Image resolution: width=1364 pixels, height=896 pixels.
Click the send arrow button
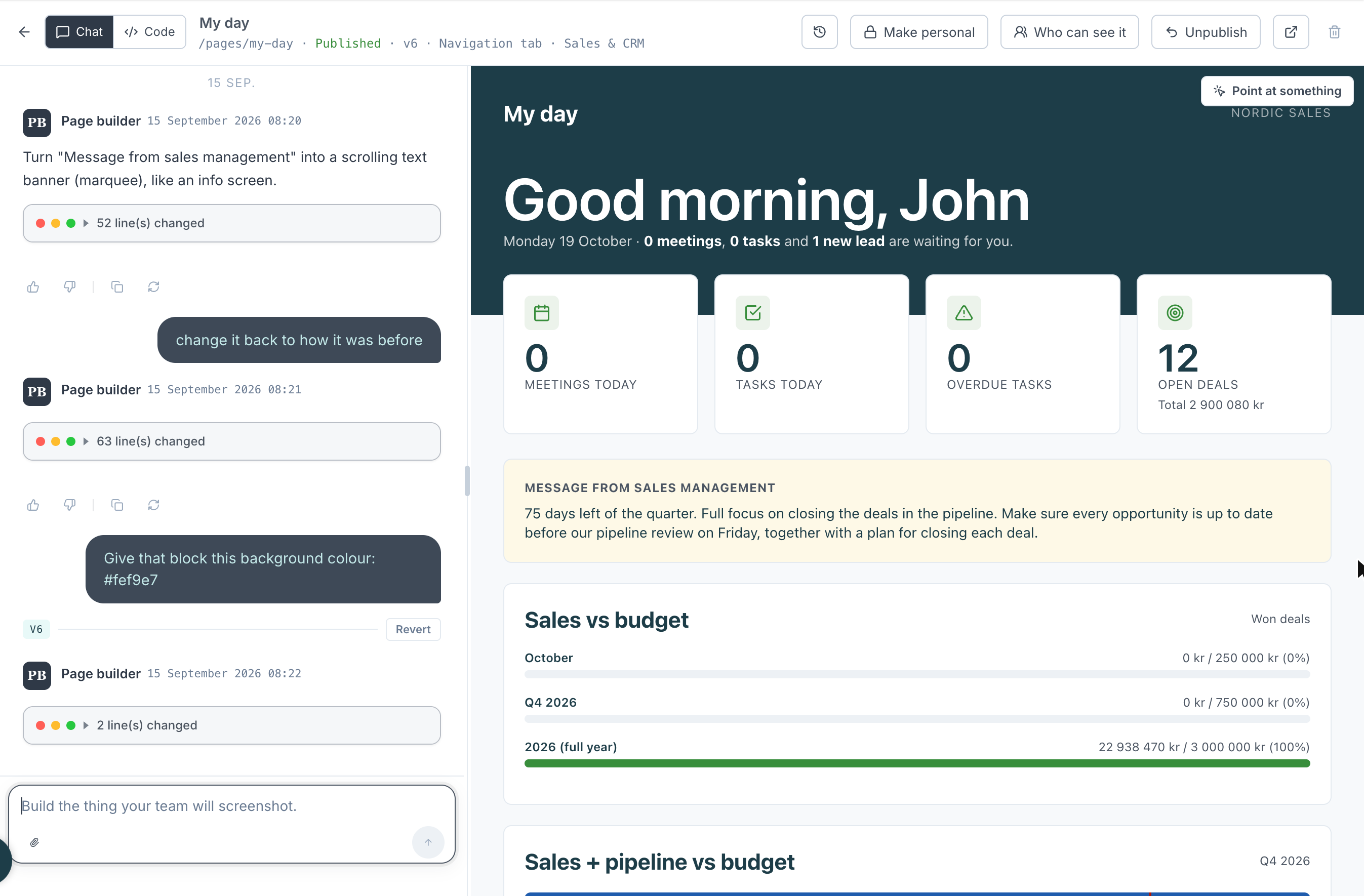pyautogui.click(x=428, y=842)
